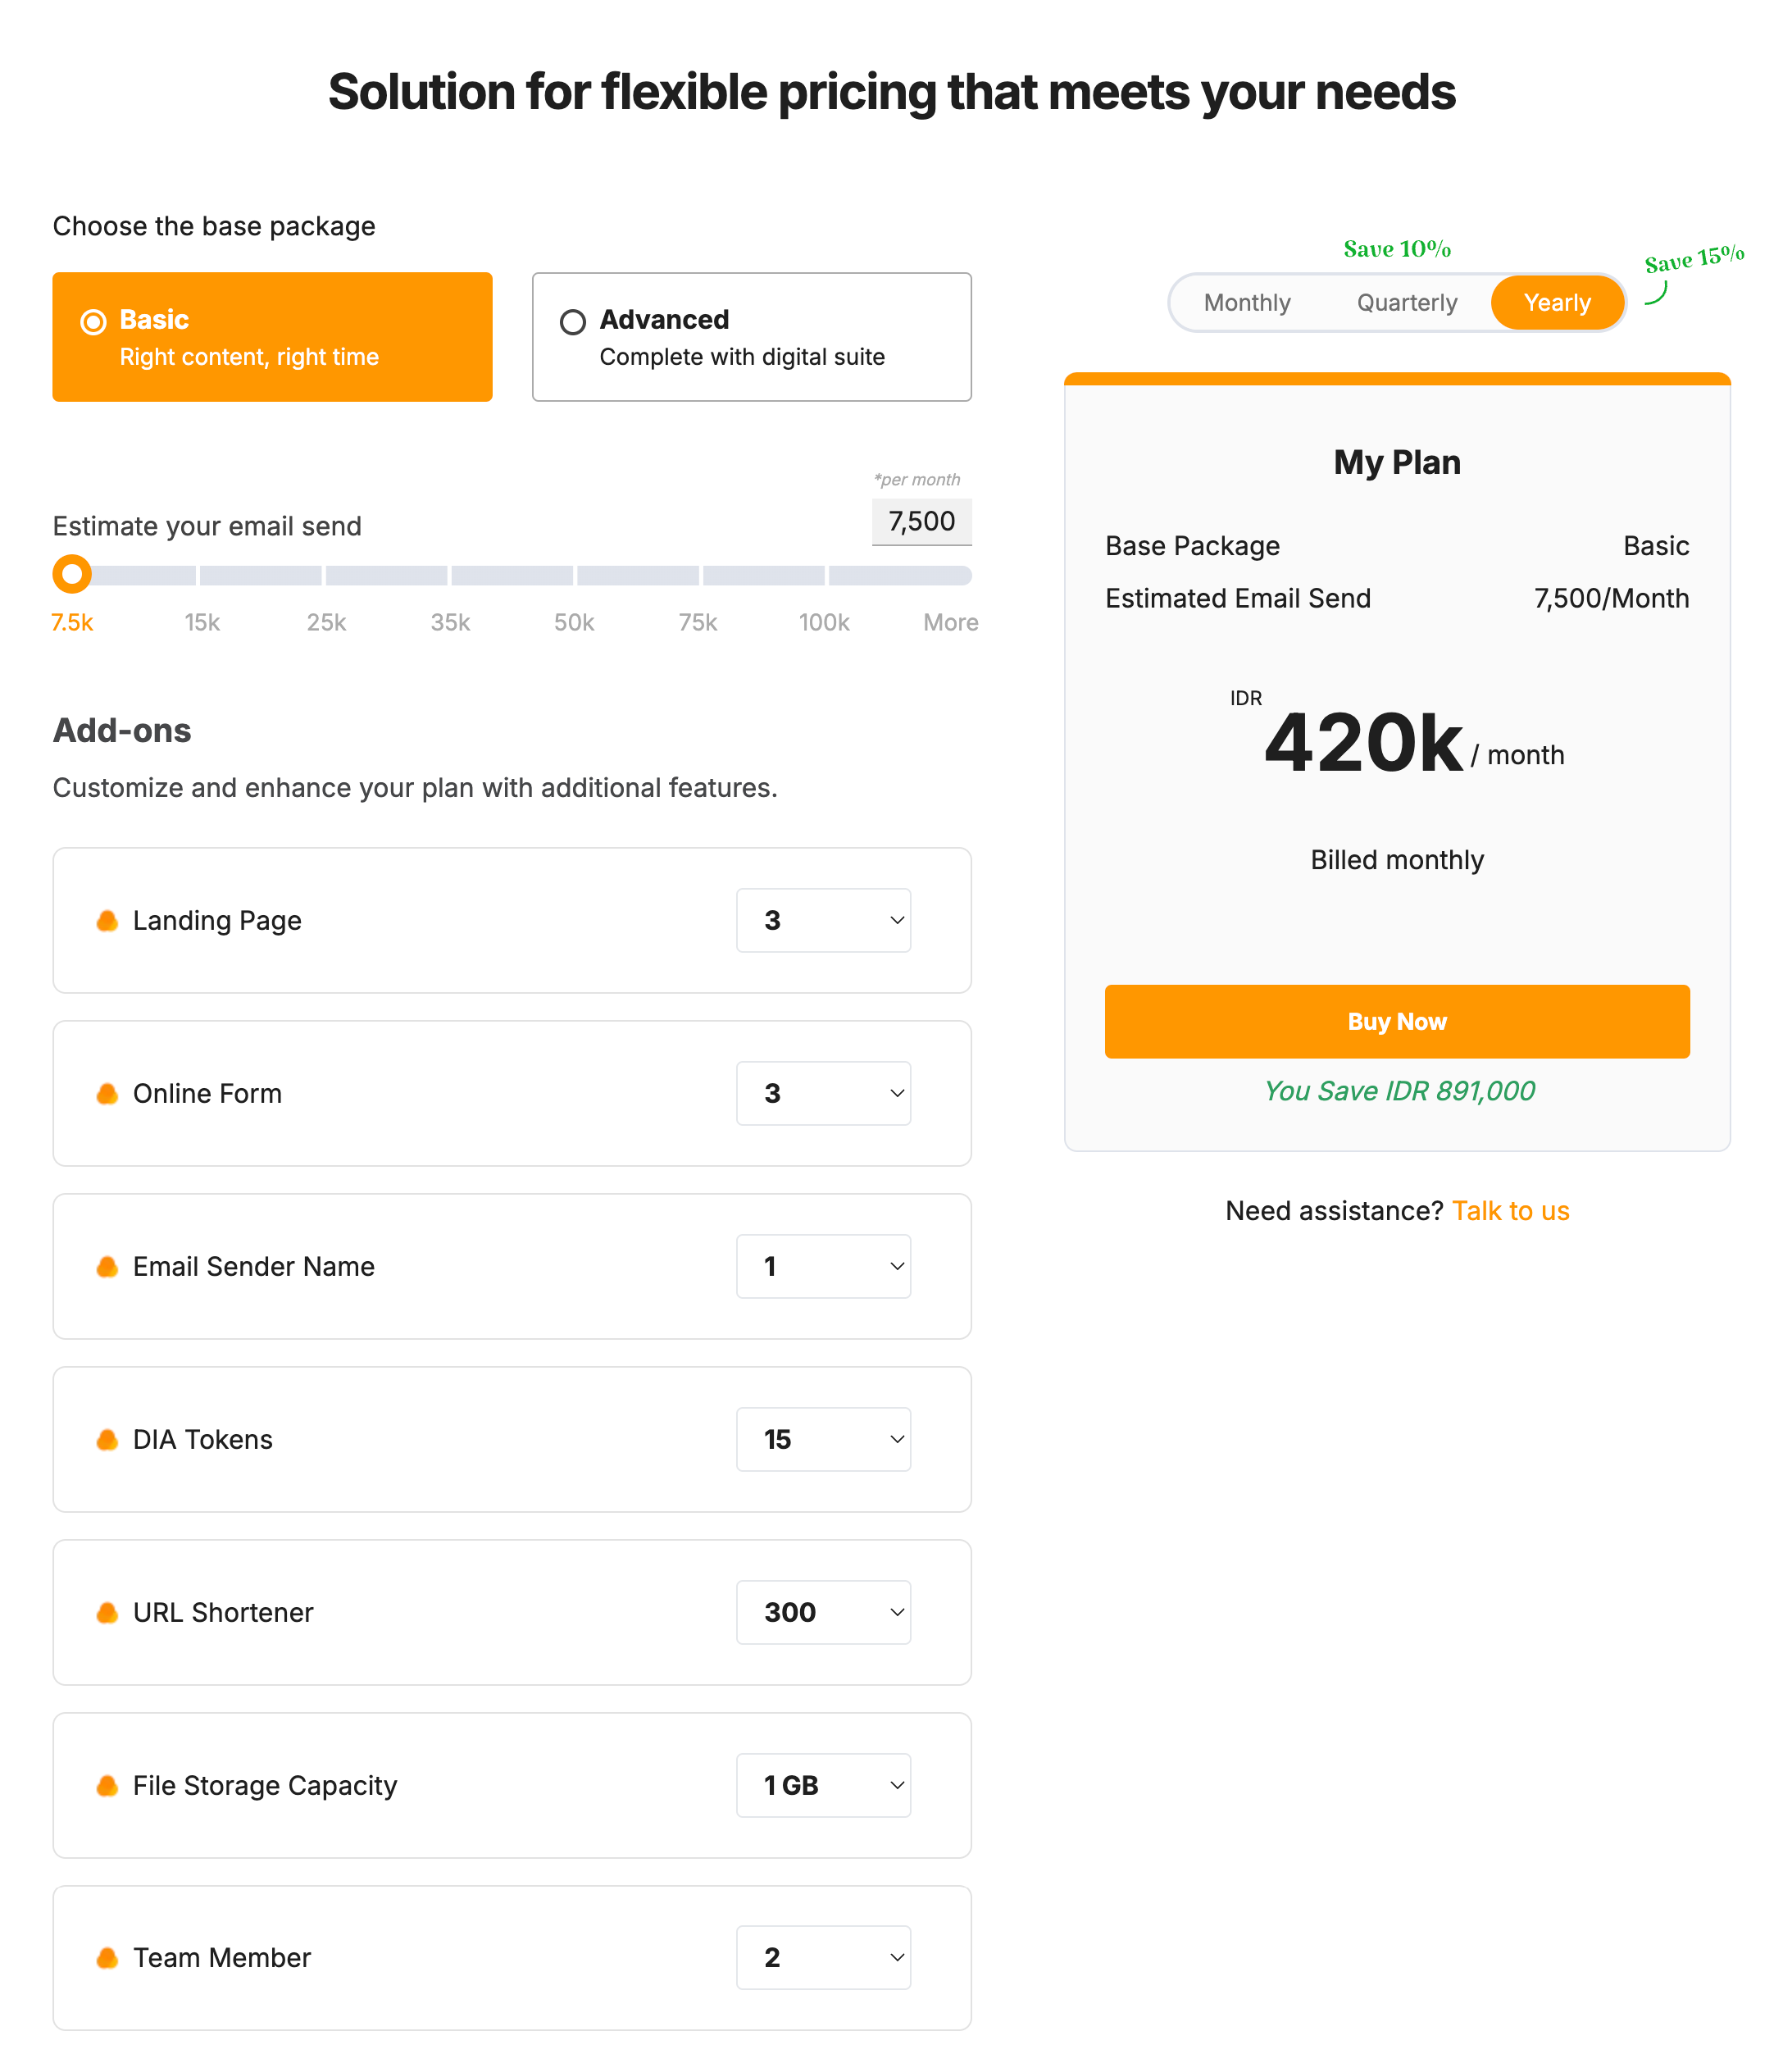Viewport: 1792px width, 2063px height.
Task: Click the File Storage Capacity icon
Action: click(x=107, y=1785)
